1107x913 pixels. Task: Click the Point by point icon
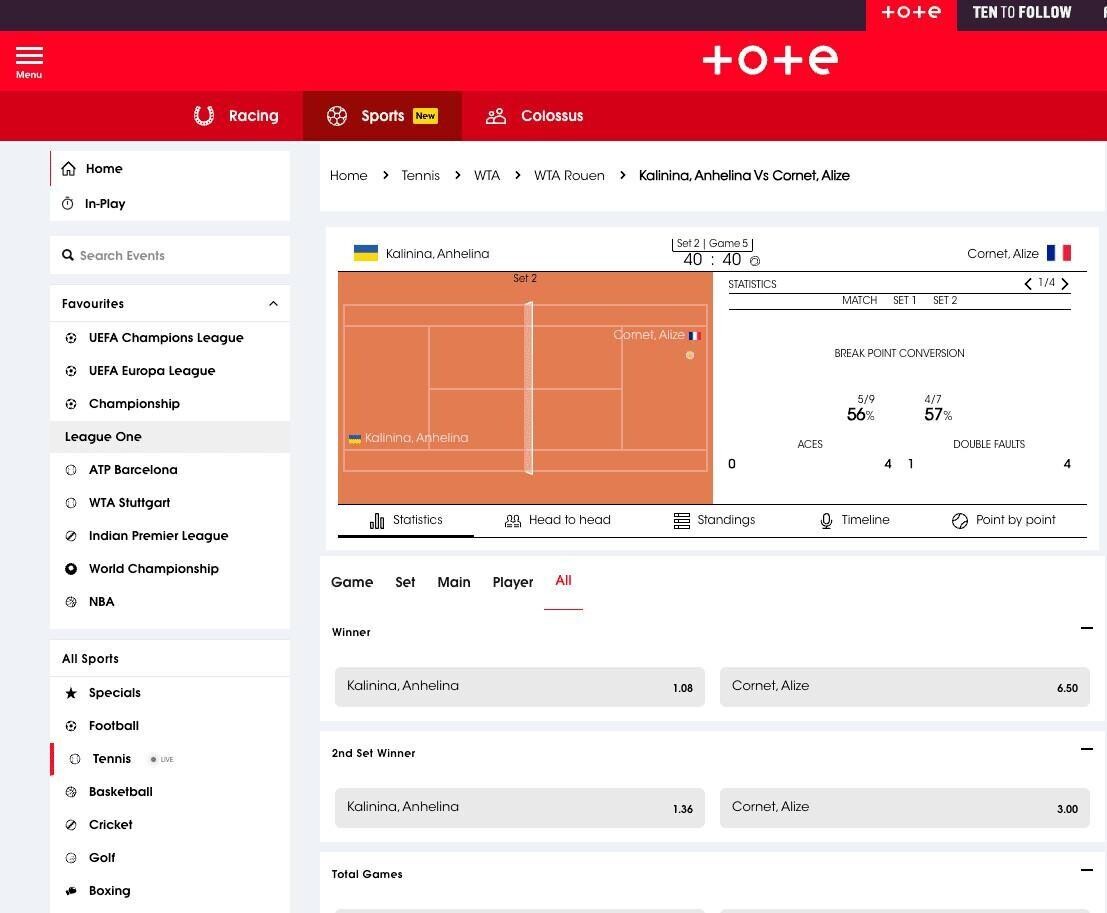tap(960, 521)
